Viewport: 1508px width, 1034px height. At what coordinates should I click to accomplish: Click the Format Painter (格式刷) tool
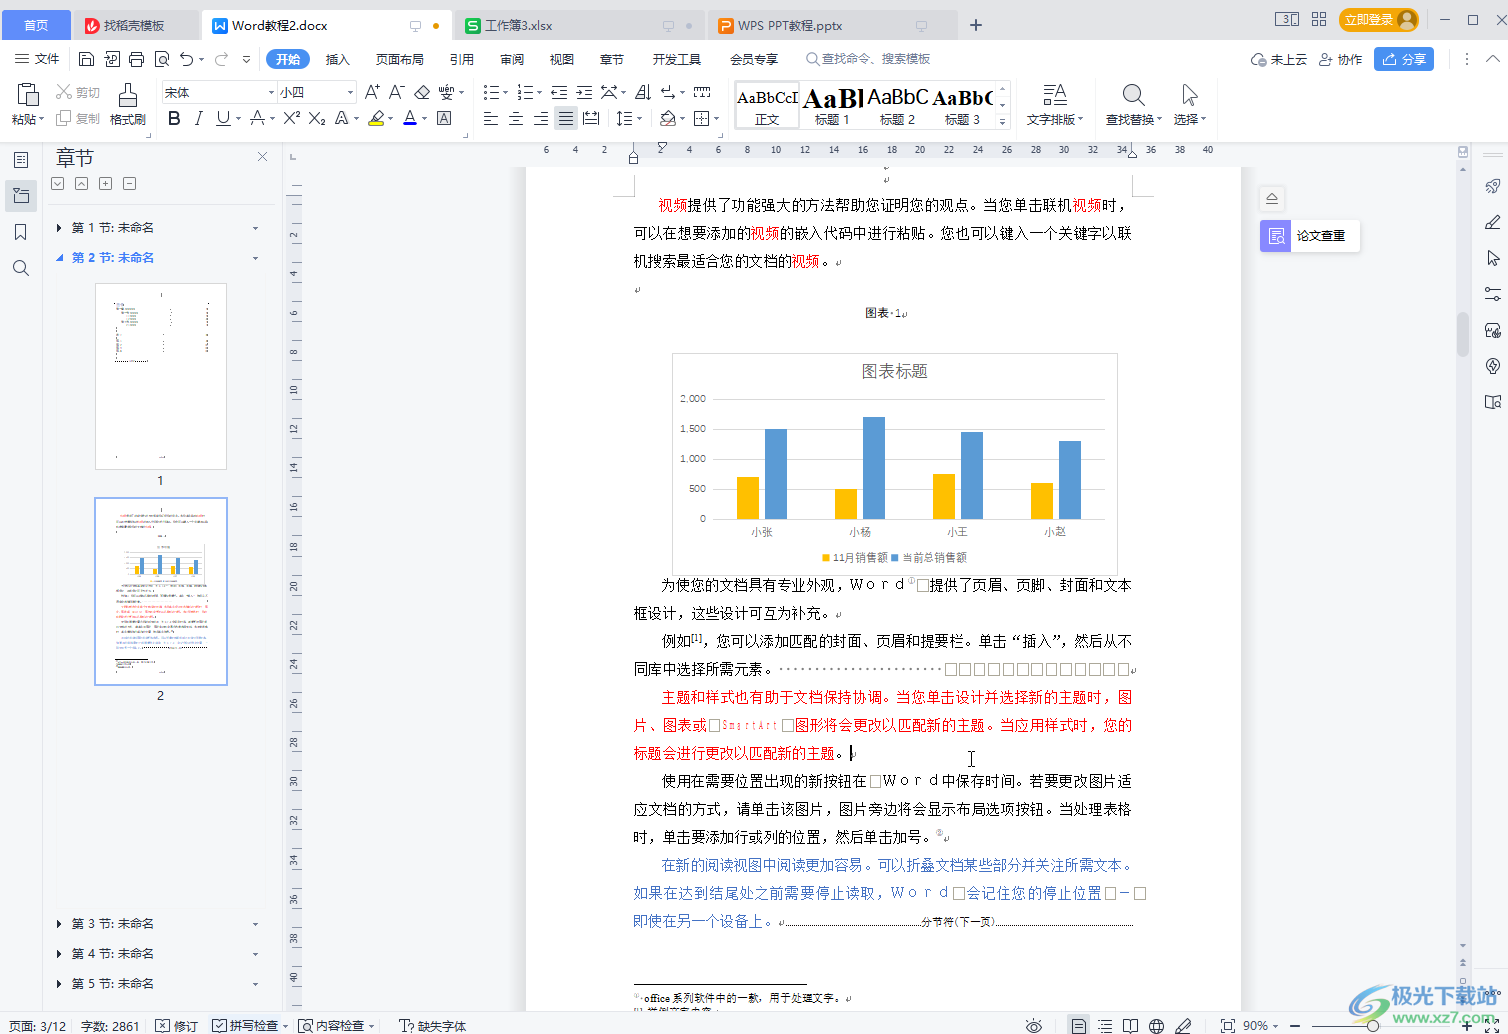point(127,104)
